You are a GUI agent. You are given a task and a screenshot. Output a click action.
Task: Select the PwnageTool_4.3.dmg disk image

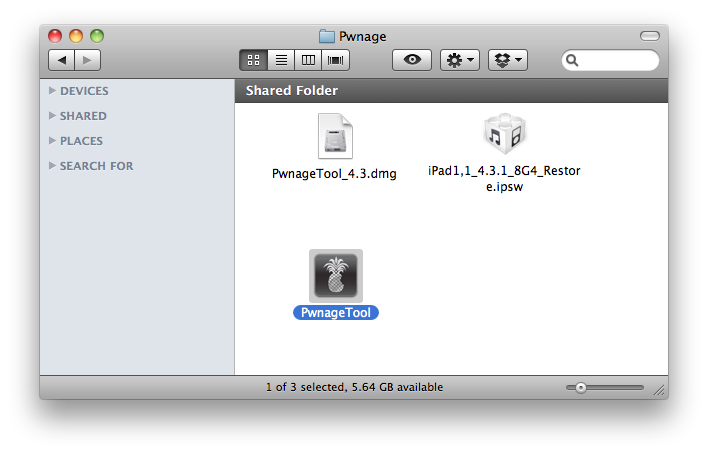pyautogui.click(x=335, y=137)
